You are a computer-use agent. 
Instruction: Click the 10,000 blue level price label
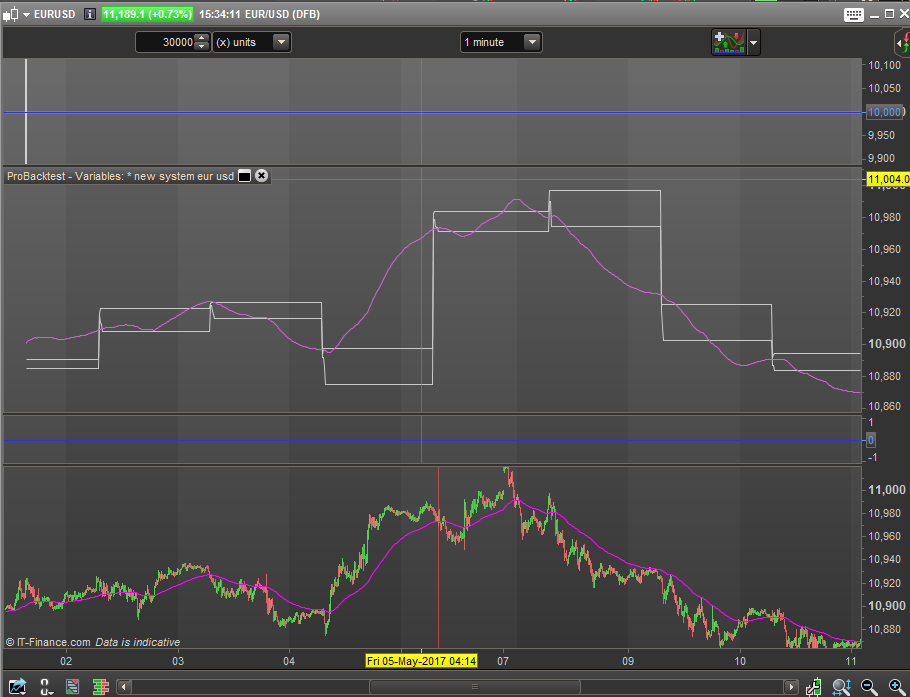tap(884, 112)
